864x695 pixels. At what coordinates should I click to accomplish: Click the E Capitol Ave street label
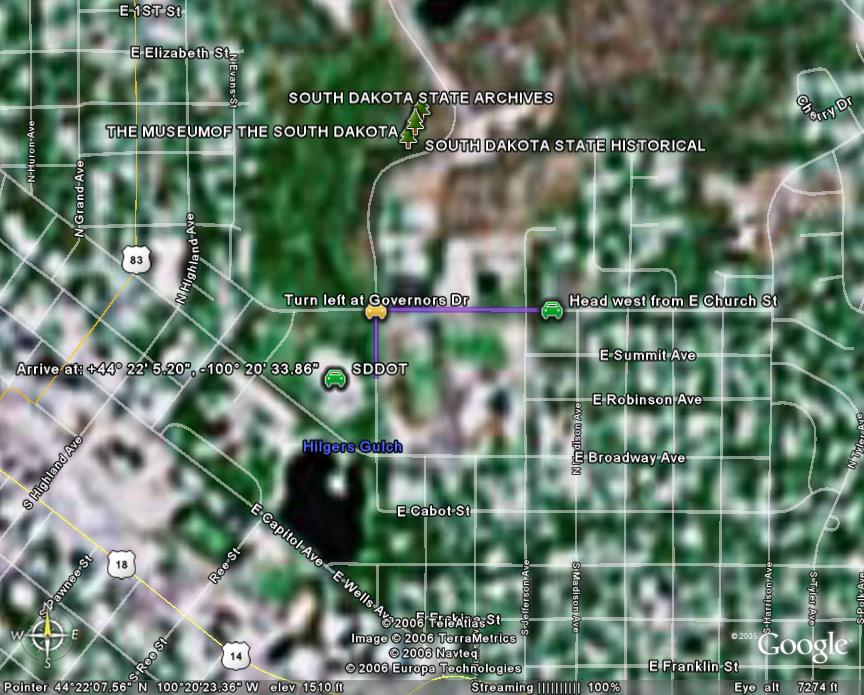pos(287,535)
